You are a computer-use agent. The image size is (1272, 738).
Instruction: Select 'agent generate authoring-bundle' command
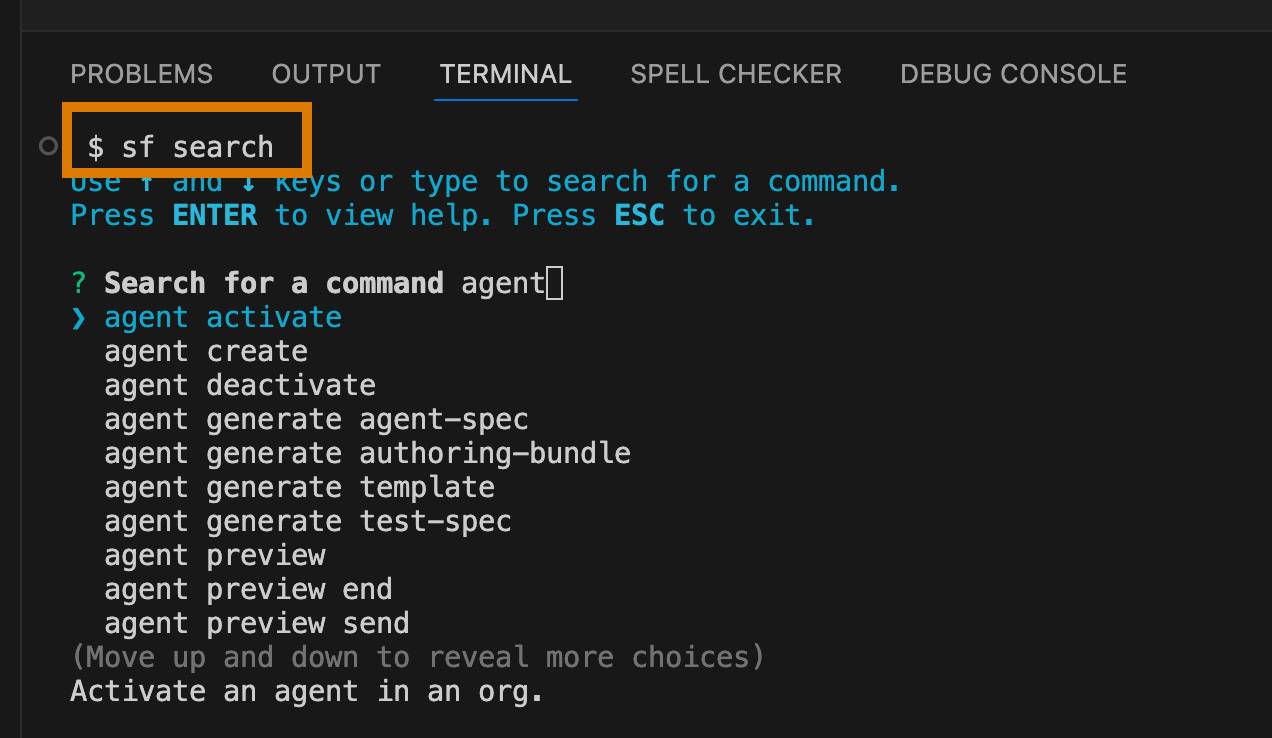pyautogui.click(x=367, y=454)
